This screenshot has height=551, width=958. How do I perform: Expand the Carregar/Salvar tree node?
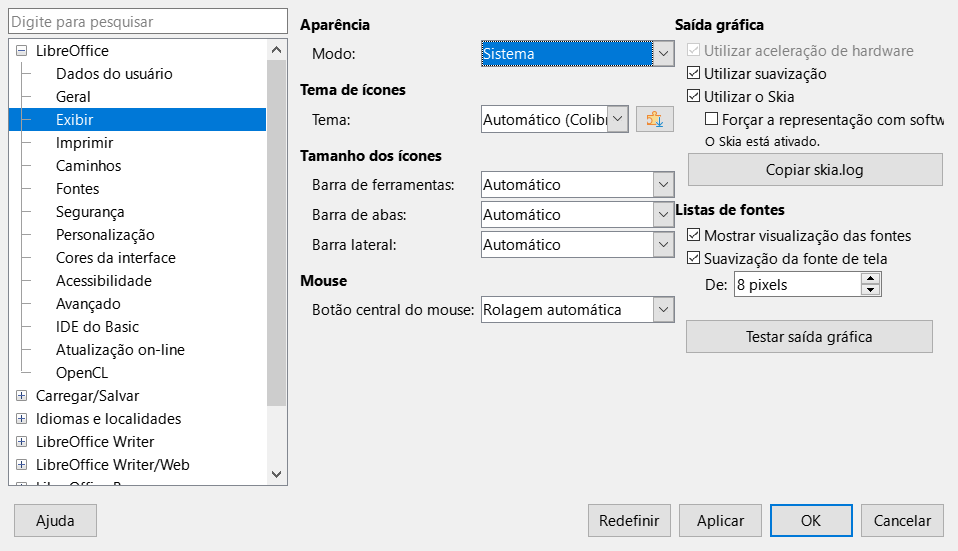point(21,395)
